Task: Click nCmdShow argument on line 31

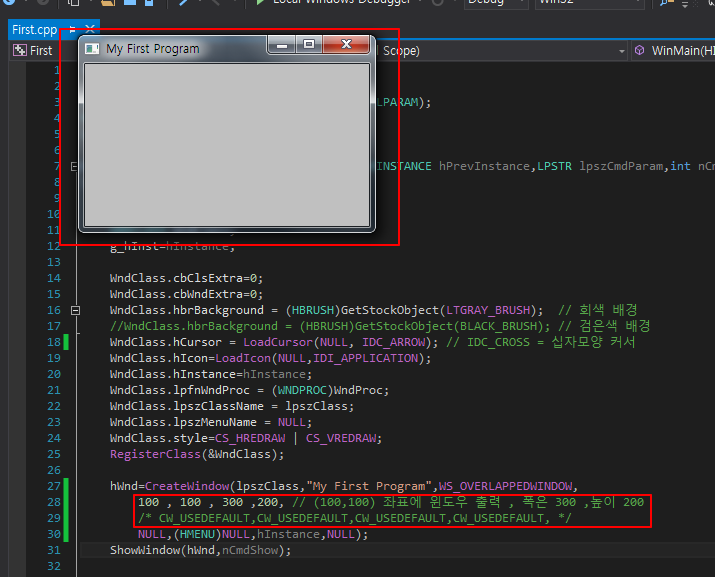Action: click(250, 550)
